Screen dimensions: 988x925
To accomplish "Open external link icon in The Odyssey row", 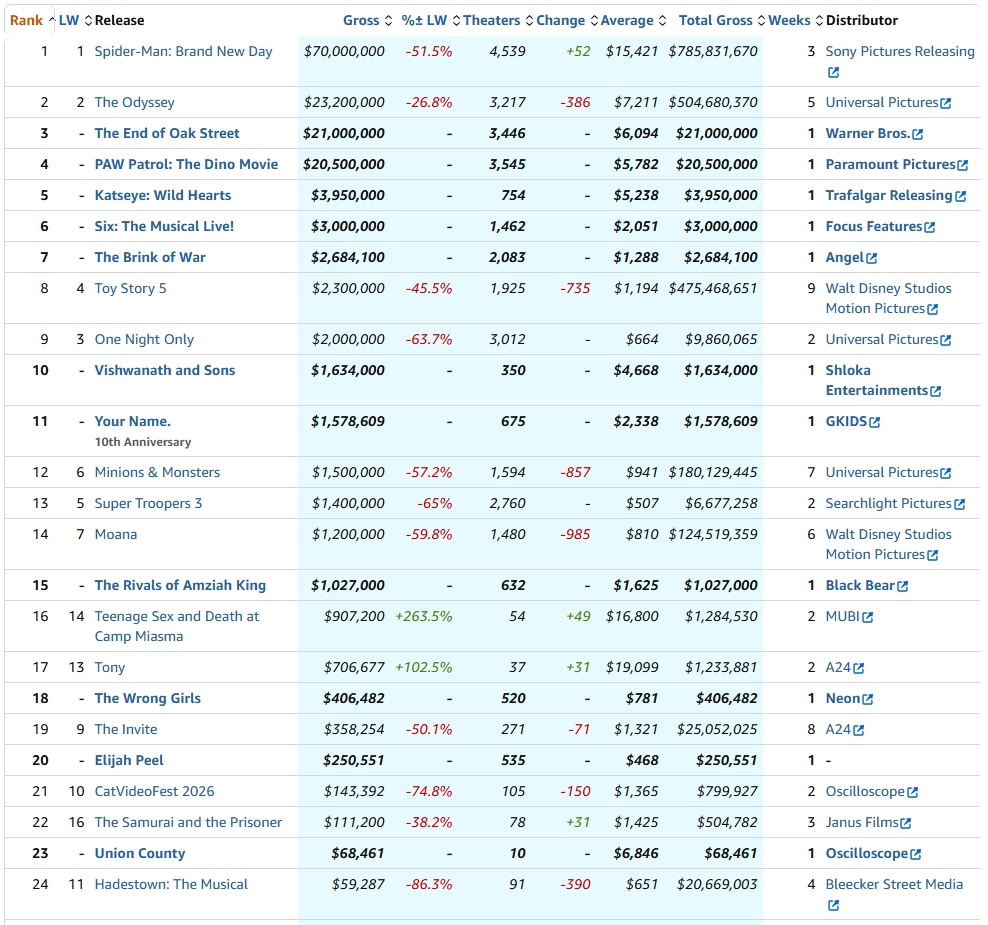I will pos(945,103).
